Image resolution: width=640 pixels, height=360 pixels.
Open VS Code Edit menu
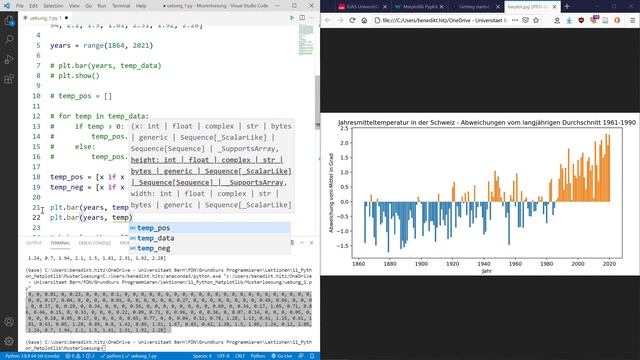click(x=33, y=6)
